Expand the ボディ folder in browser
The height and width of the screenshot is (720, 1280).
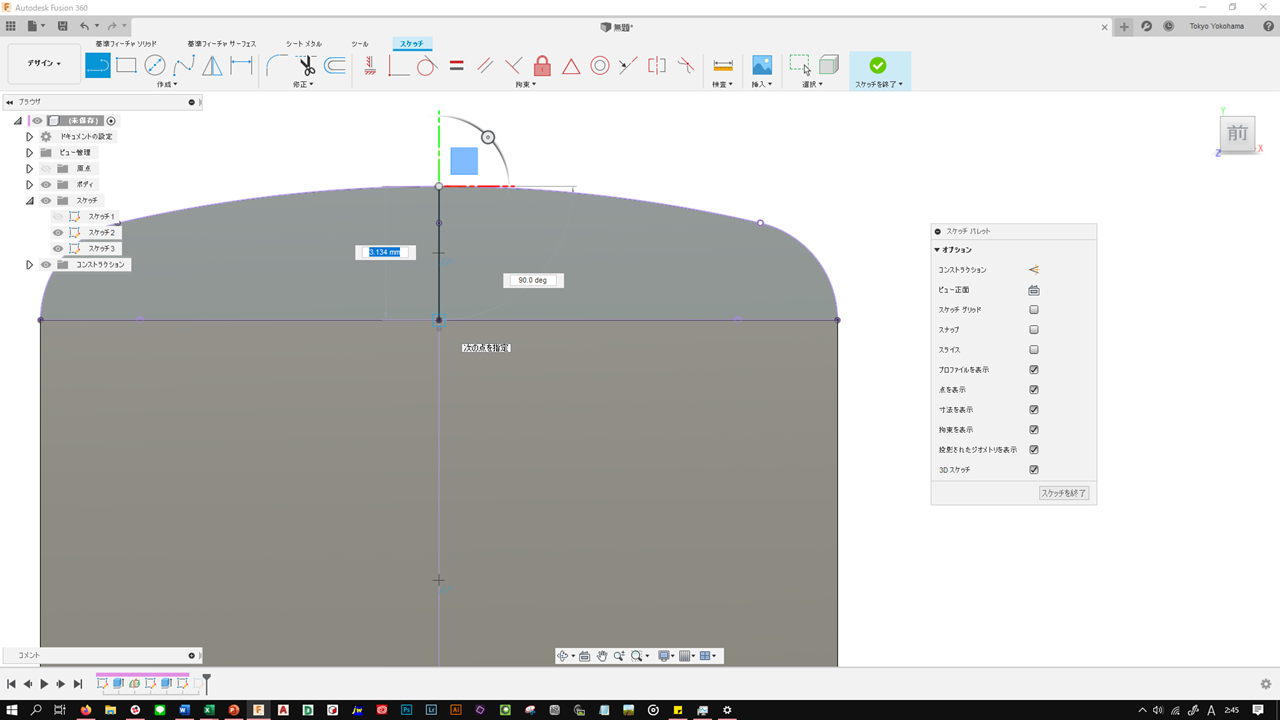(30, 185)
